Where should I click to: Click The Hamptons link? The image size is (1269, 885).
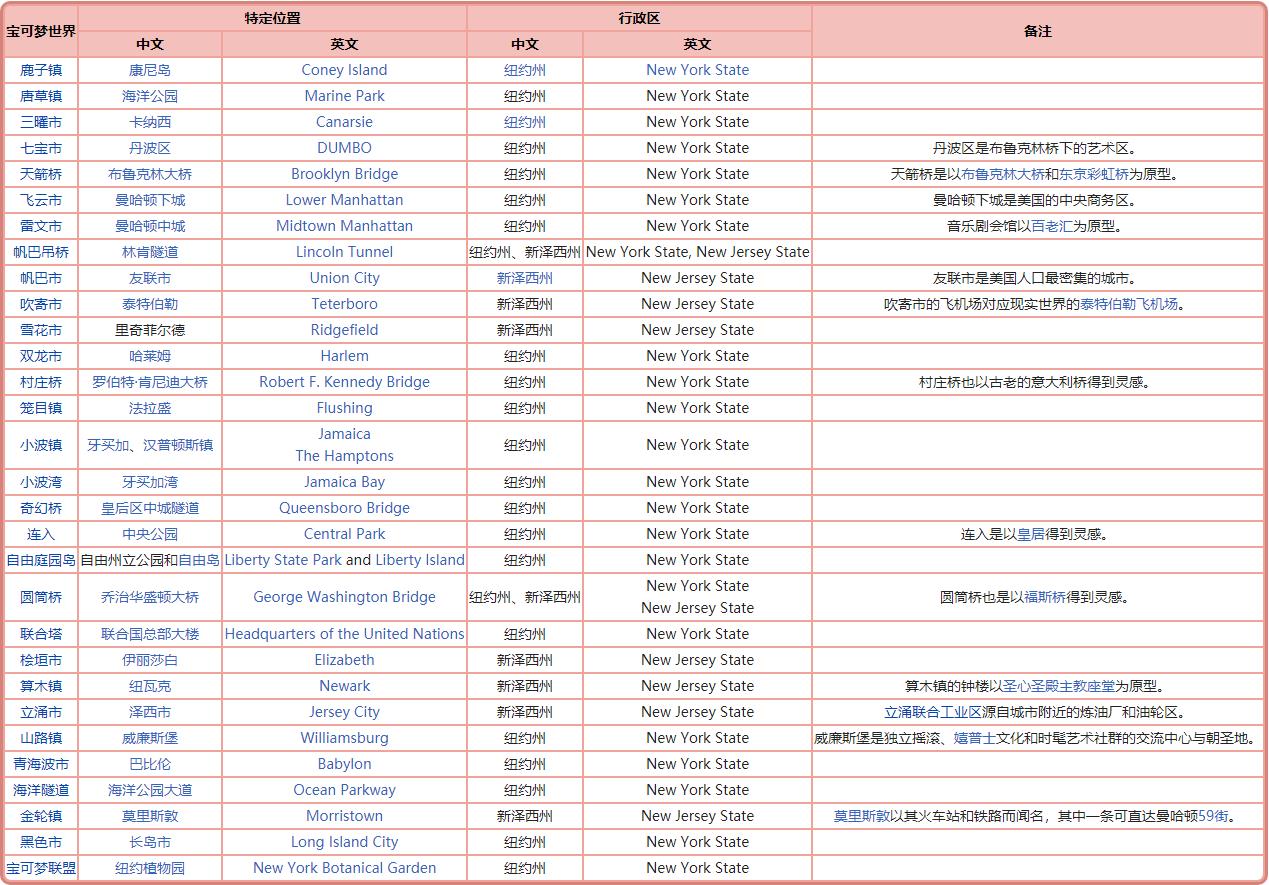point(344,456)
